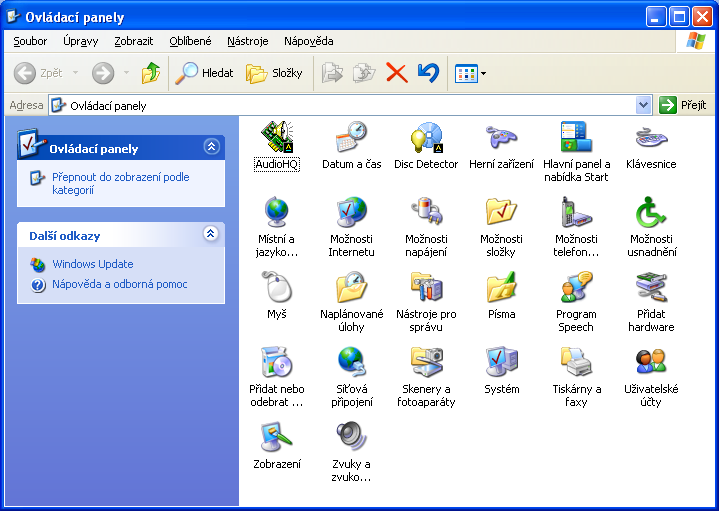The image size is (719, 511).
Task: Open Přidat hardware icon
Action: (651, 287)
